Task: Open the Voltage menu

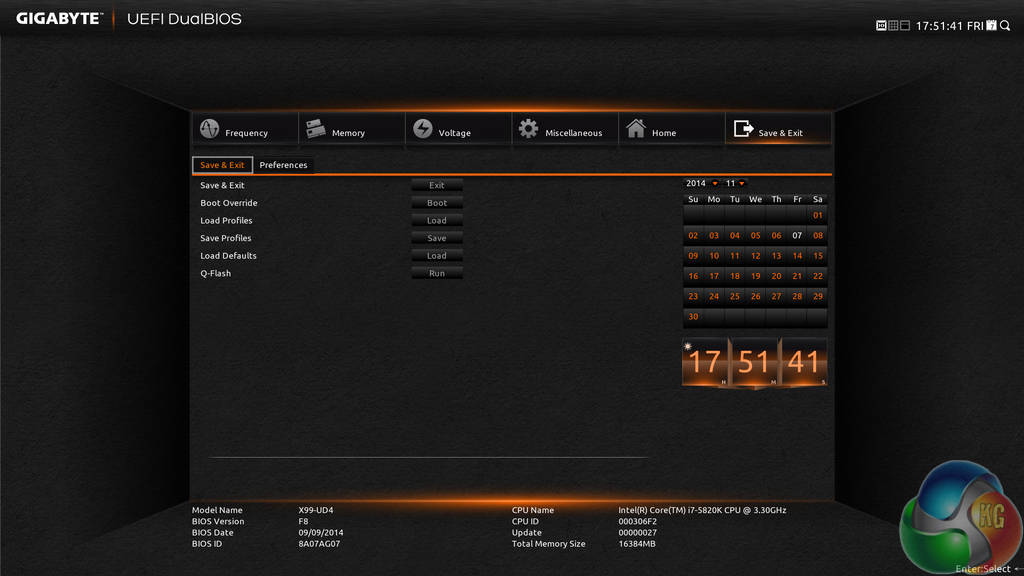Action: tap(458, 129)
